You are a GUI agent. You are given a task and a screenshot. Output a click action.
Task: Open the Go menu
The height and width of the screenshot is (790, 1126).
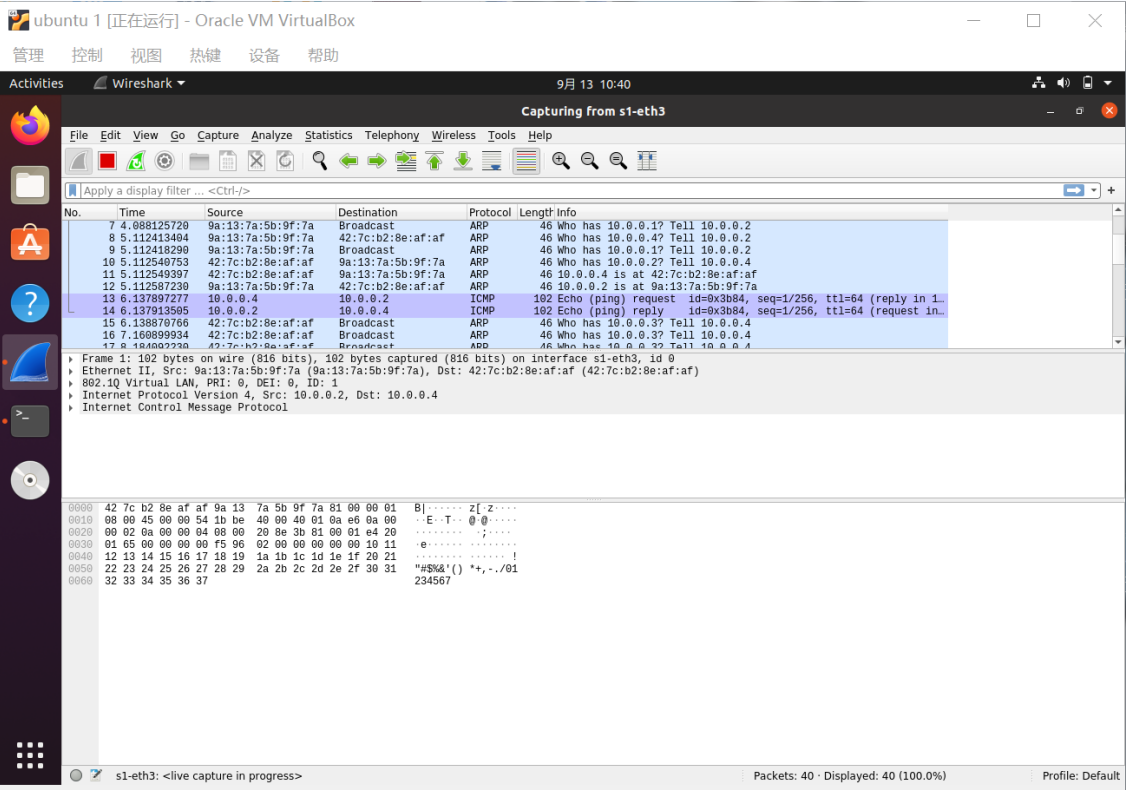177,135
